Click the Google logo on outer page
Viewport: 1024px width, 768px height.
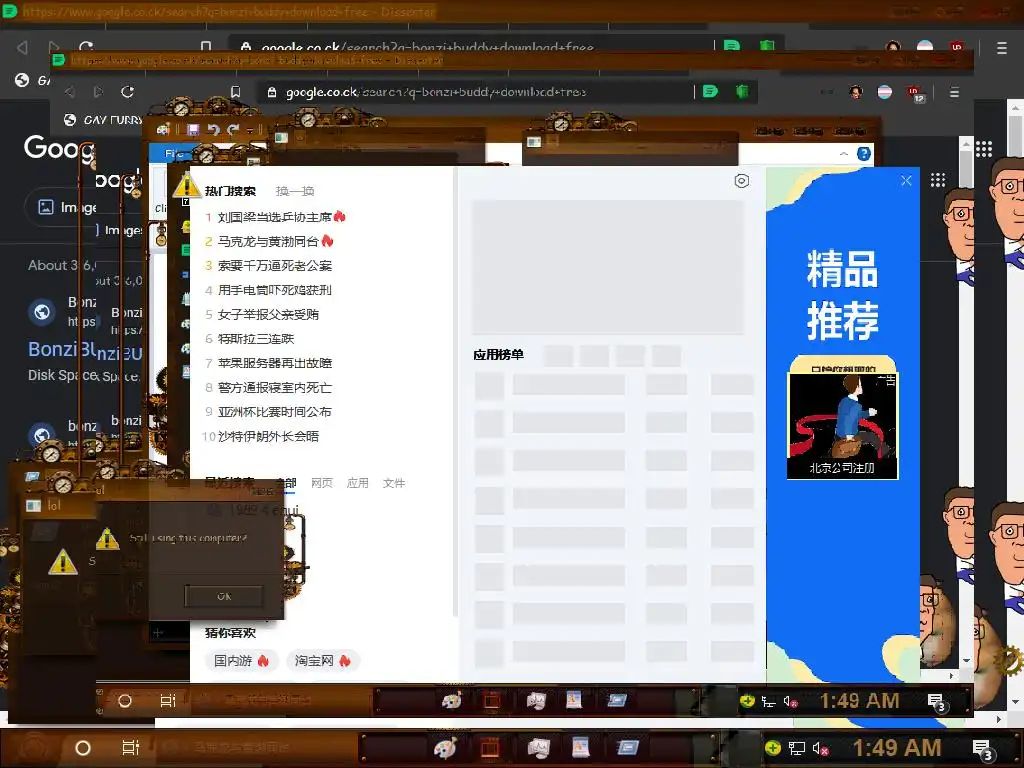59,148
